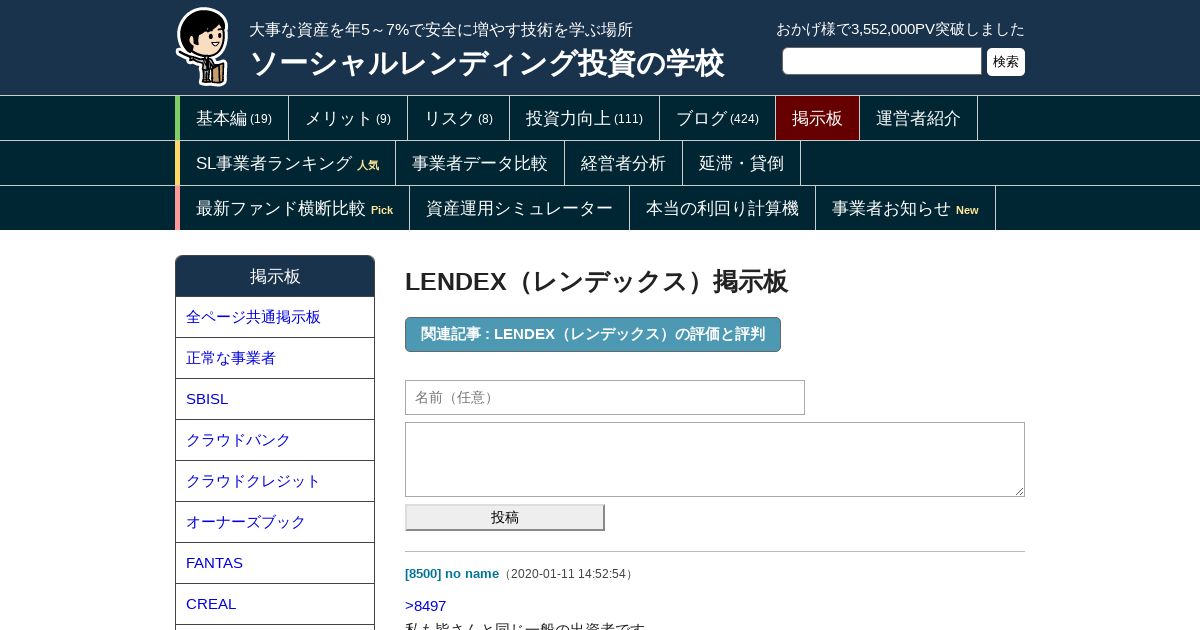The width and height of the screenshot is (1200, 630).
Task: Open the 投資力向上 (111) menu
Action: click(x=584, y=118)
